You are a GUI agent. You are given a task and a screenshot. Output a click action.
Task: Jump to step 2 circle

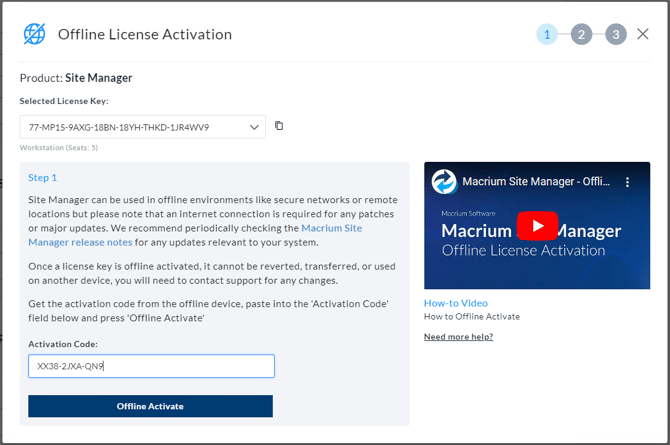click(x=581, y=34)
